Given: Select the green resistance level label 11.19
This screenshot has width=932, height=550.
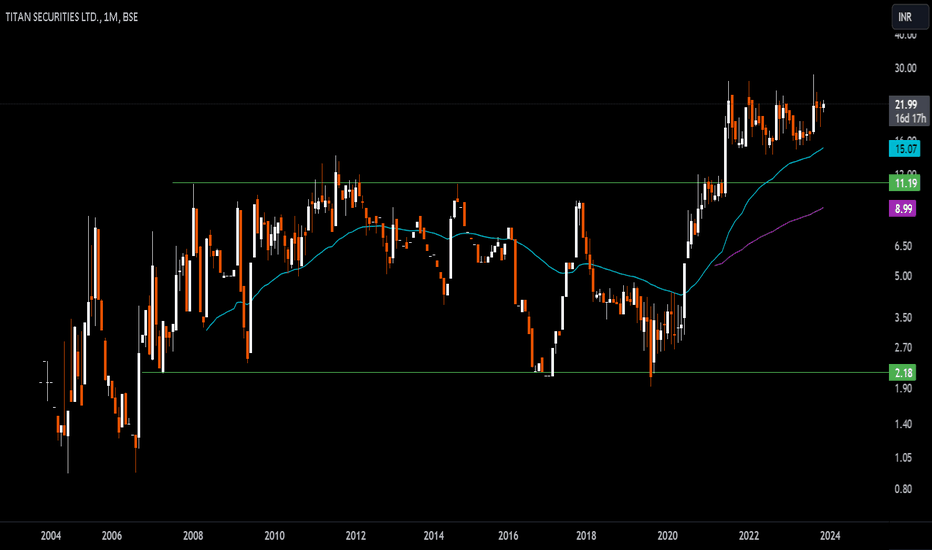Looking at the screenshot, I should point(905,183).
